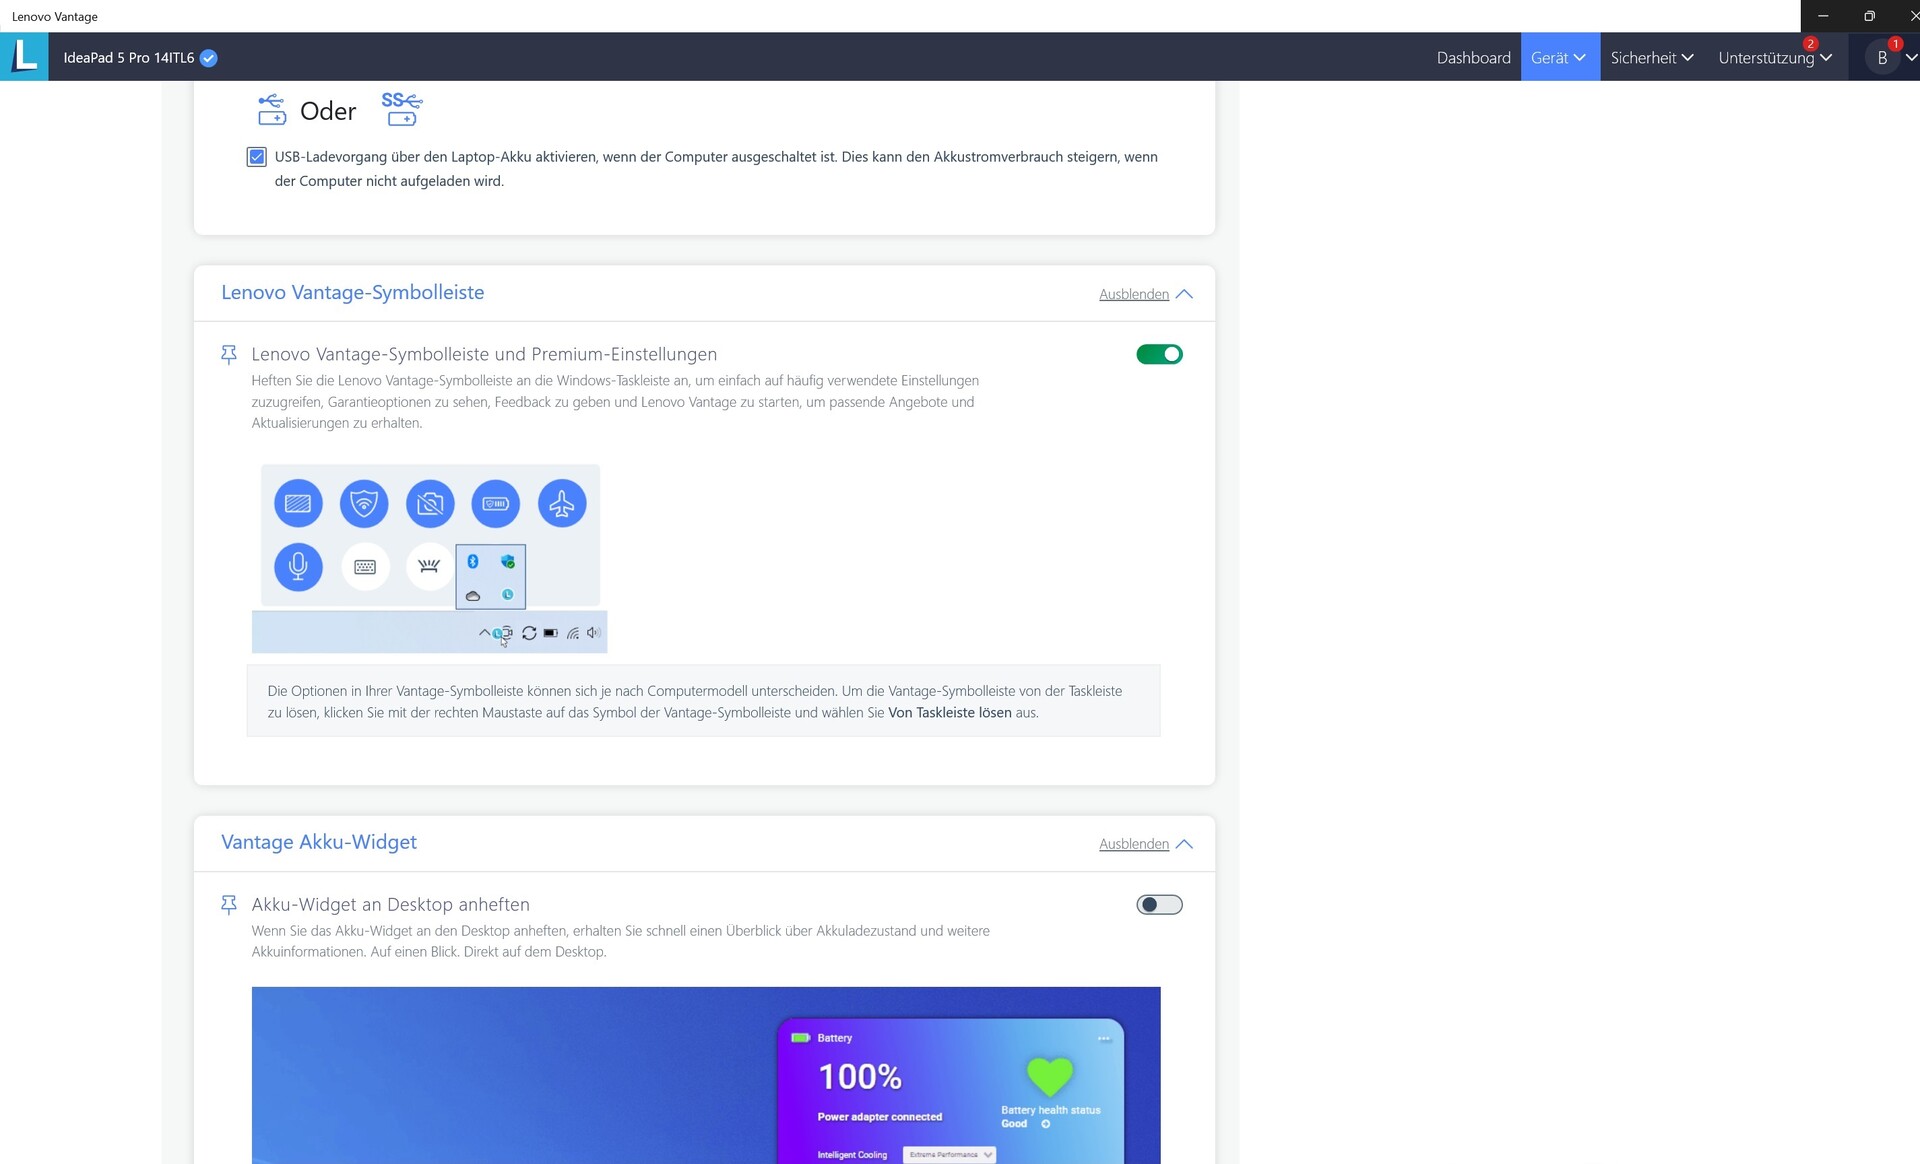Disable the Vantage-Symbolleiste toggle
The width and height of the screenshot is (1920, 1164).
[1159, 354]
